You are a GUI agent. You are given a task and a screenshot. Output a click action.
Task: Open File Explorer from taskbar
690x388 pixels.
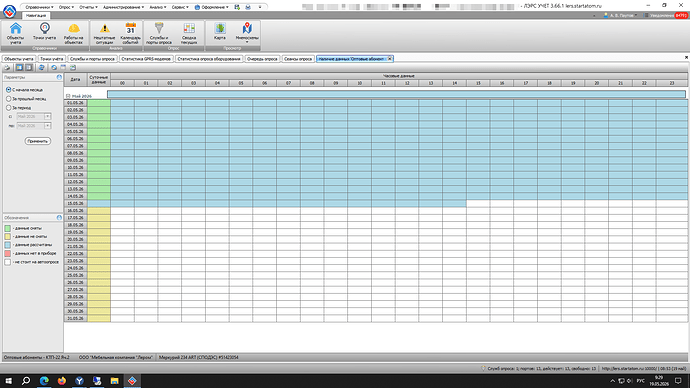tap(114, 381)
